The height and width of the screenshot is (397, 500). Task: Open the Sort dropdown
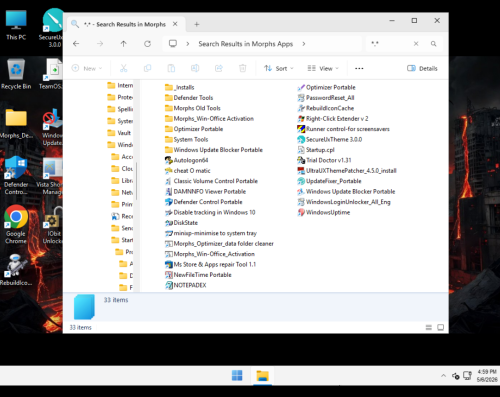coord(279,68)
